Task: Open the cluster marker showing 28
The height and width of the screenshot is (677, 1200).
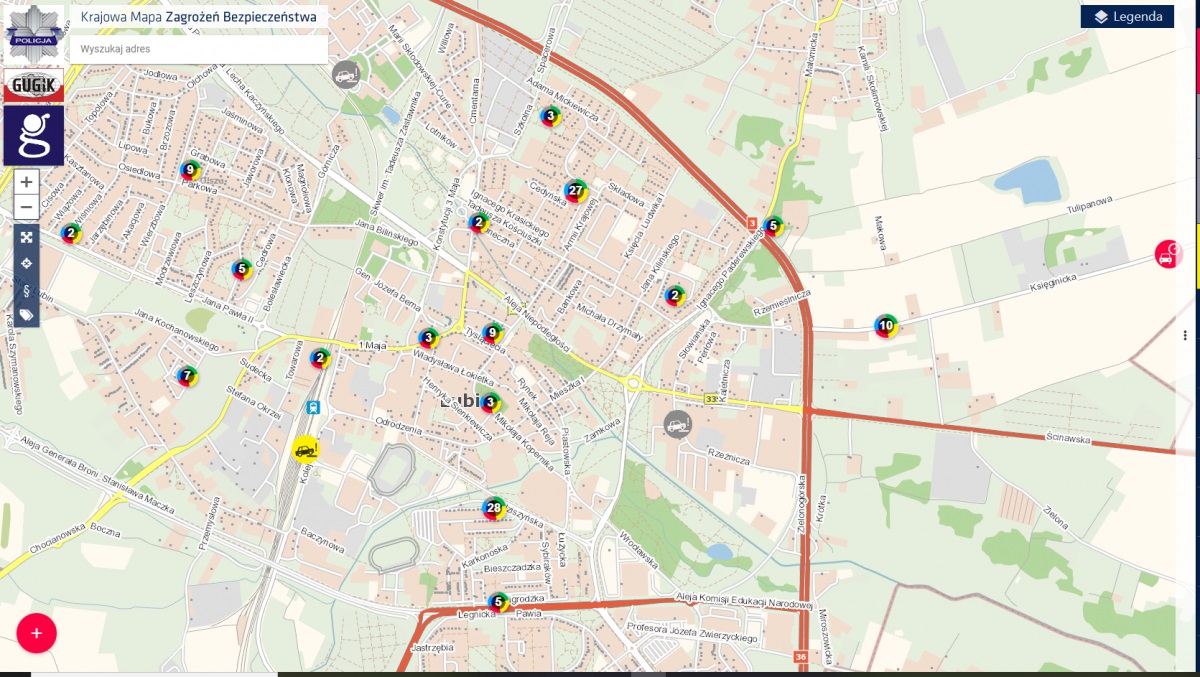Action: 493,508
